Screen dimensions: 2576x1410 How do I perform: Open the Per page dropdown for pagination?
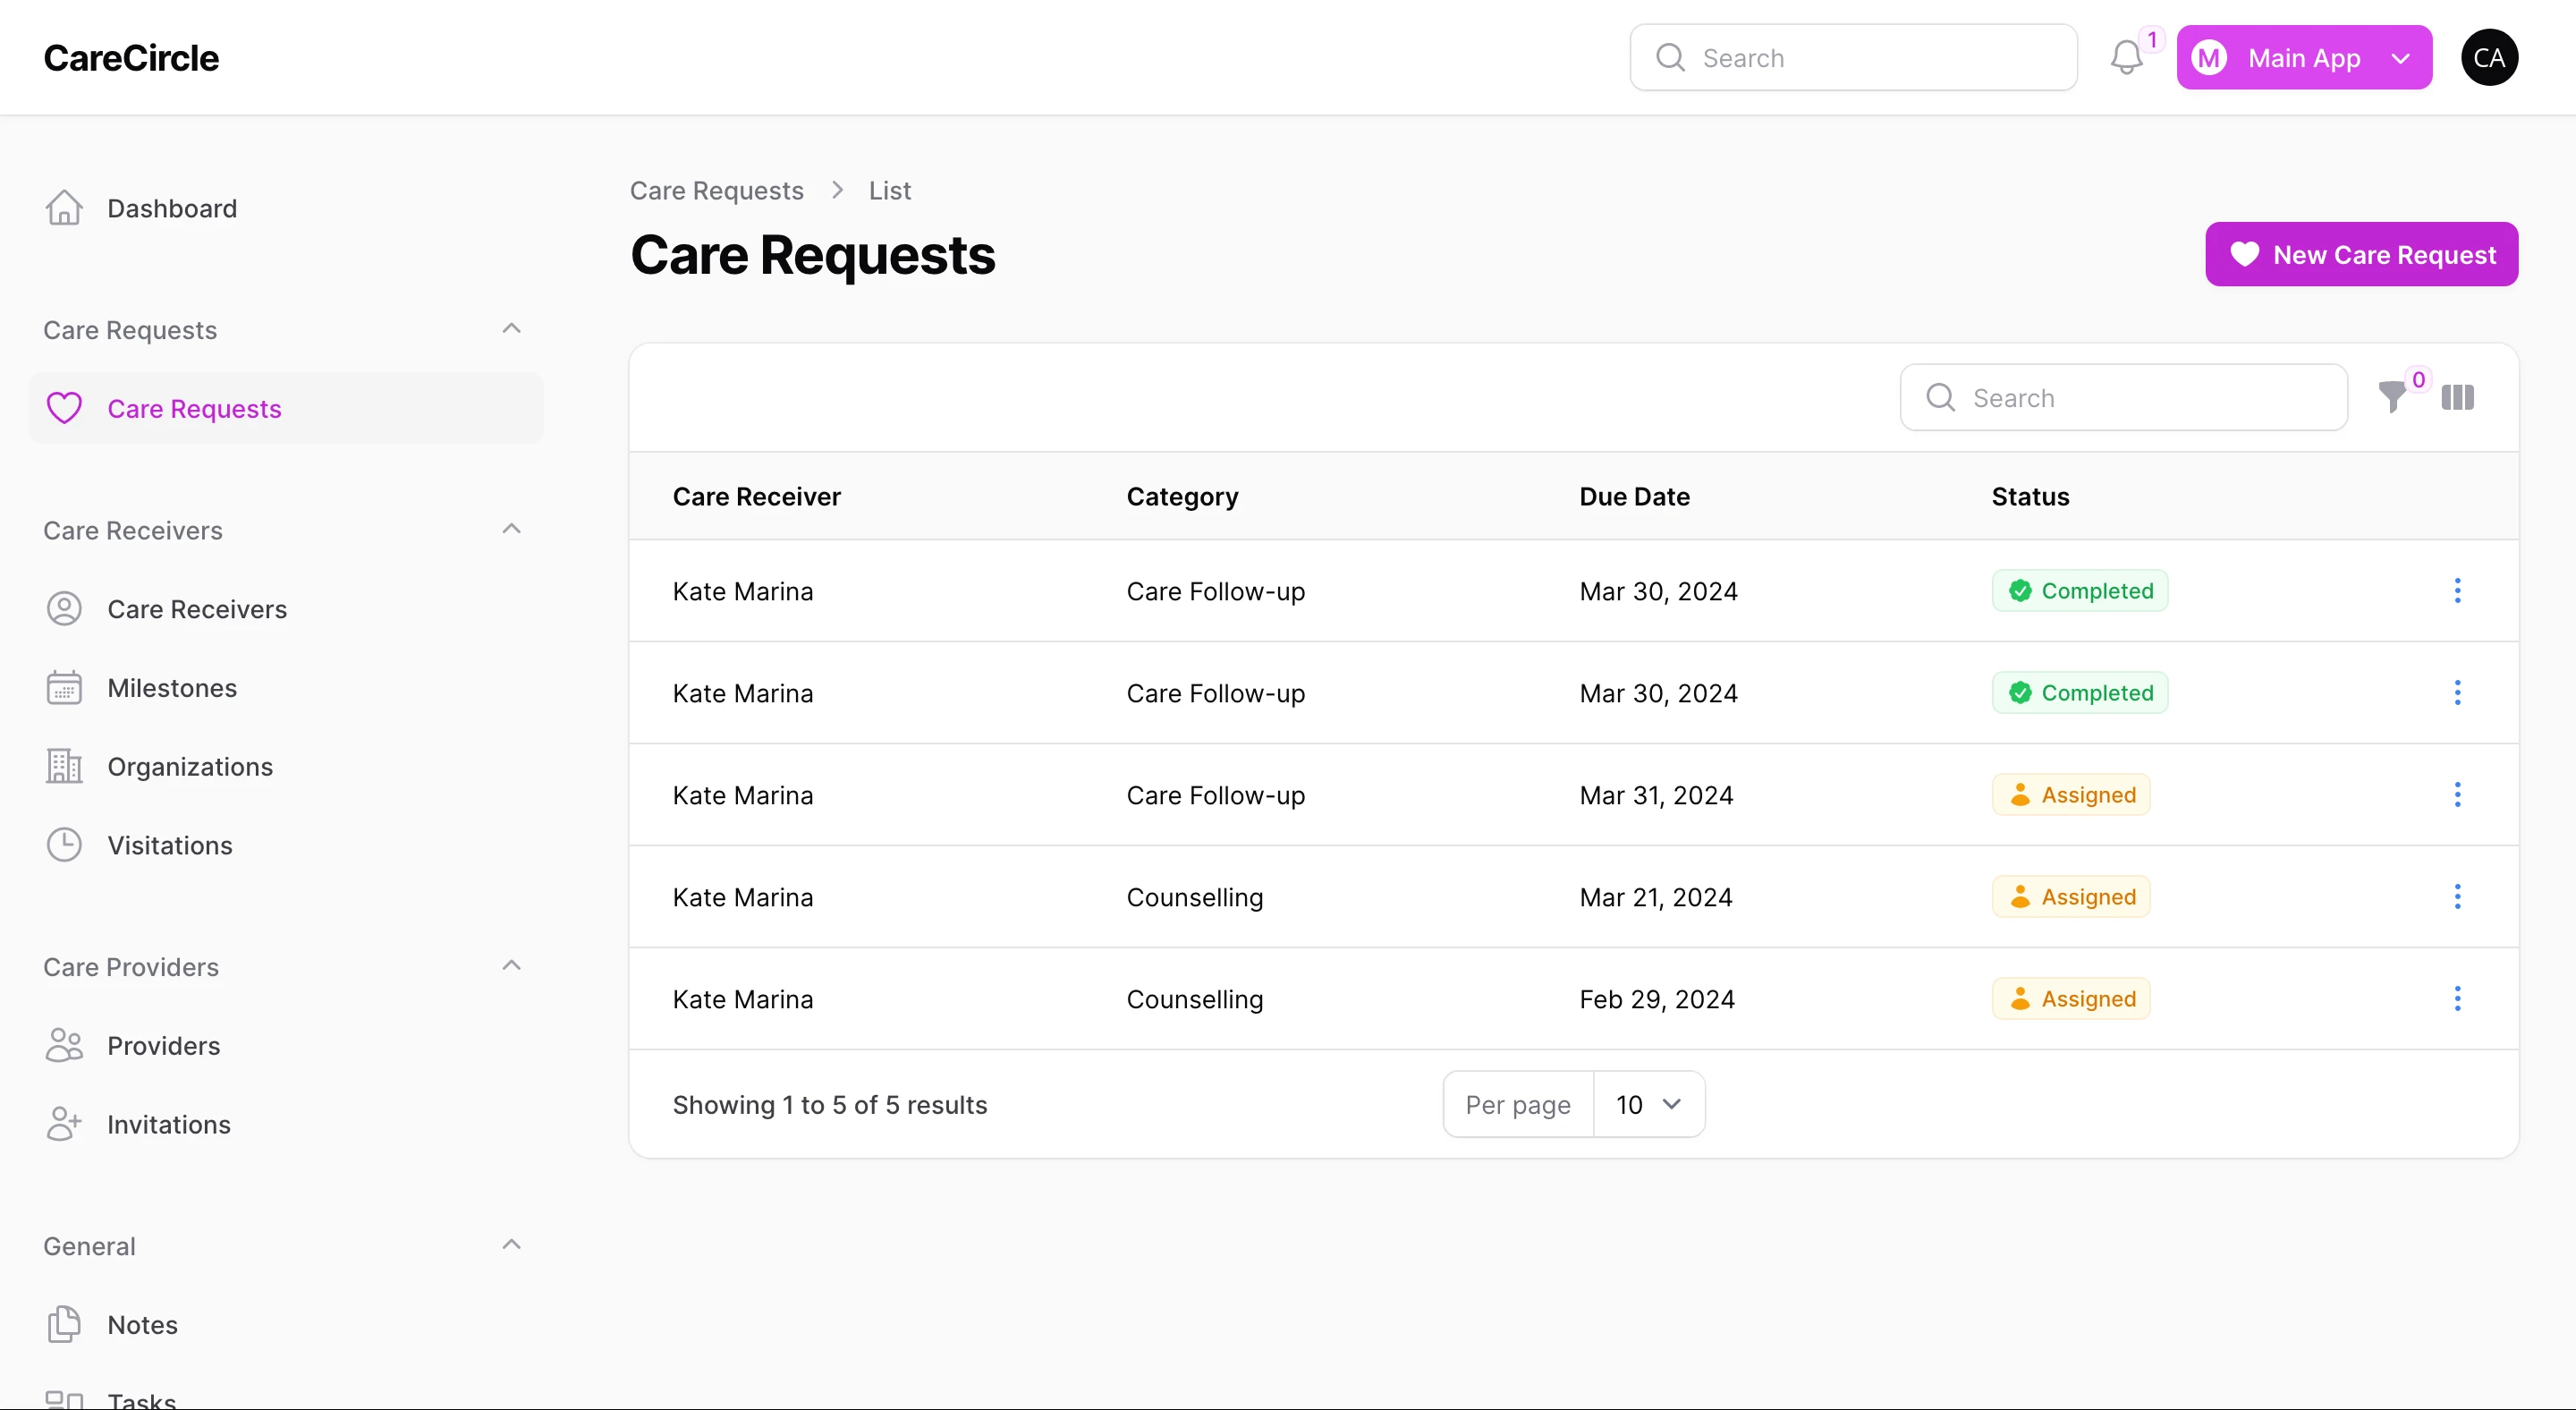[1648, 1102]
